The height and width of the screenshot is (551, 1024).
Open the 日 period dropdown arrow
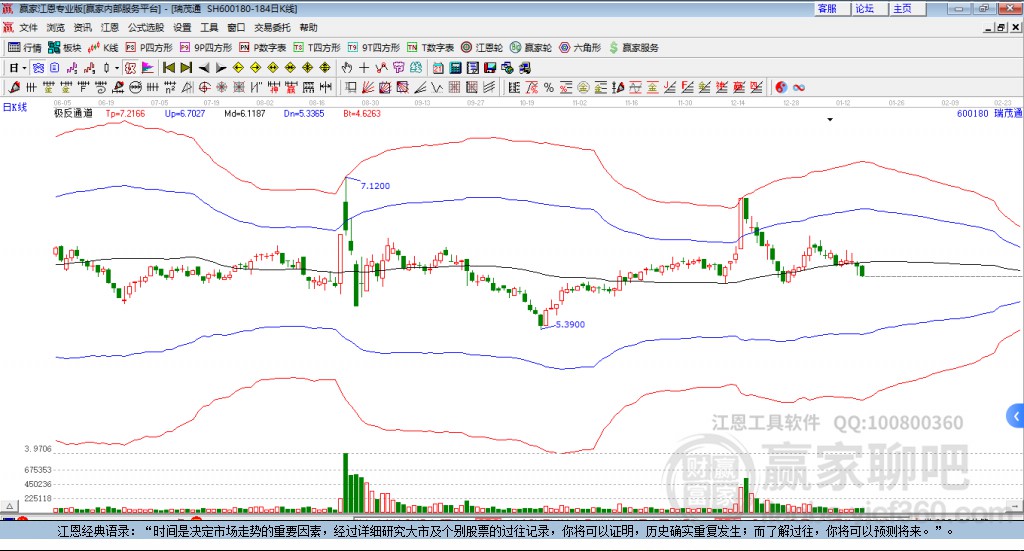[24, 68]
